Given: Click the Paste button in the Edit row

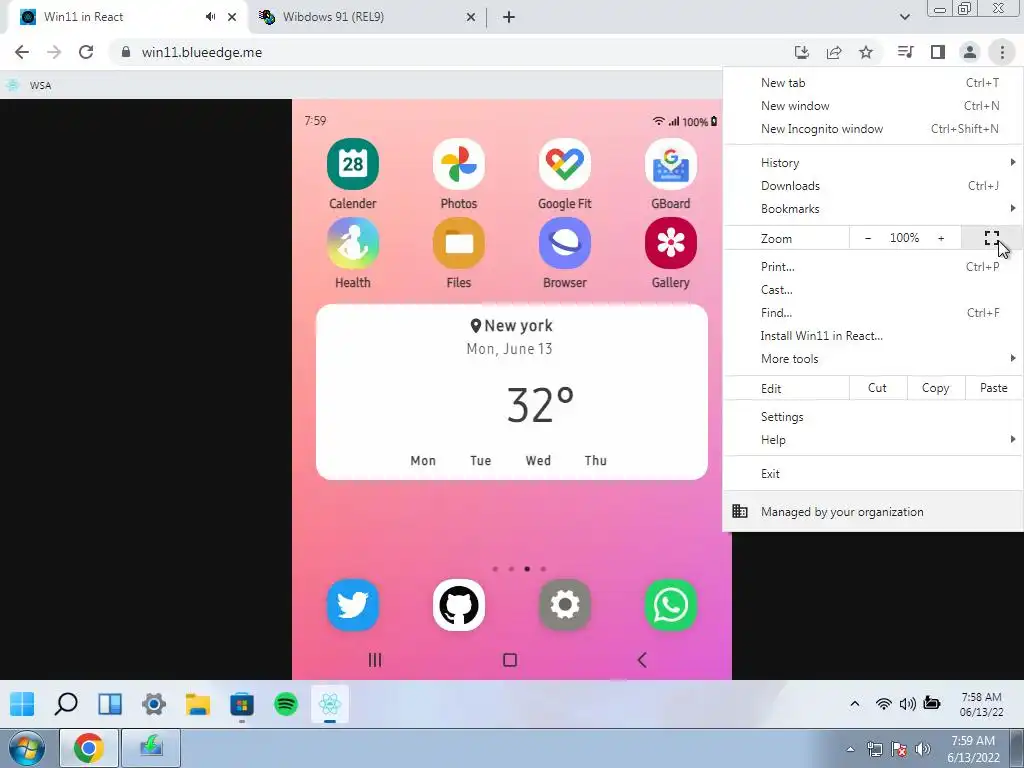Looking at the screenshot, I should click(993, 388).
